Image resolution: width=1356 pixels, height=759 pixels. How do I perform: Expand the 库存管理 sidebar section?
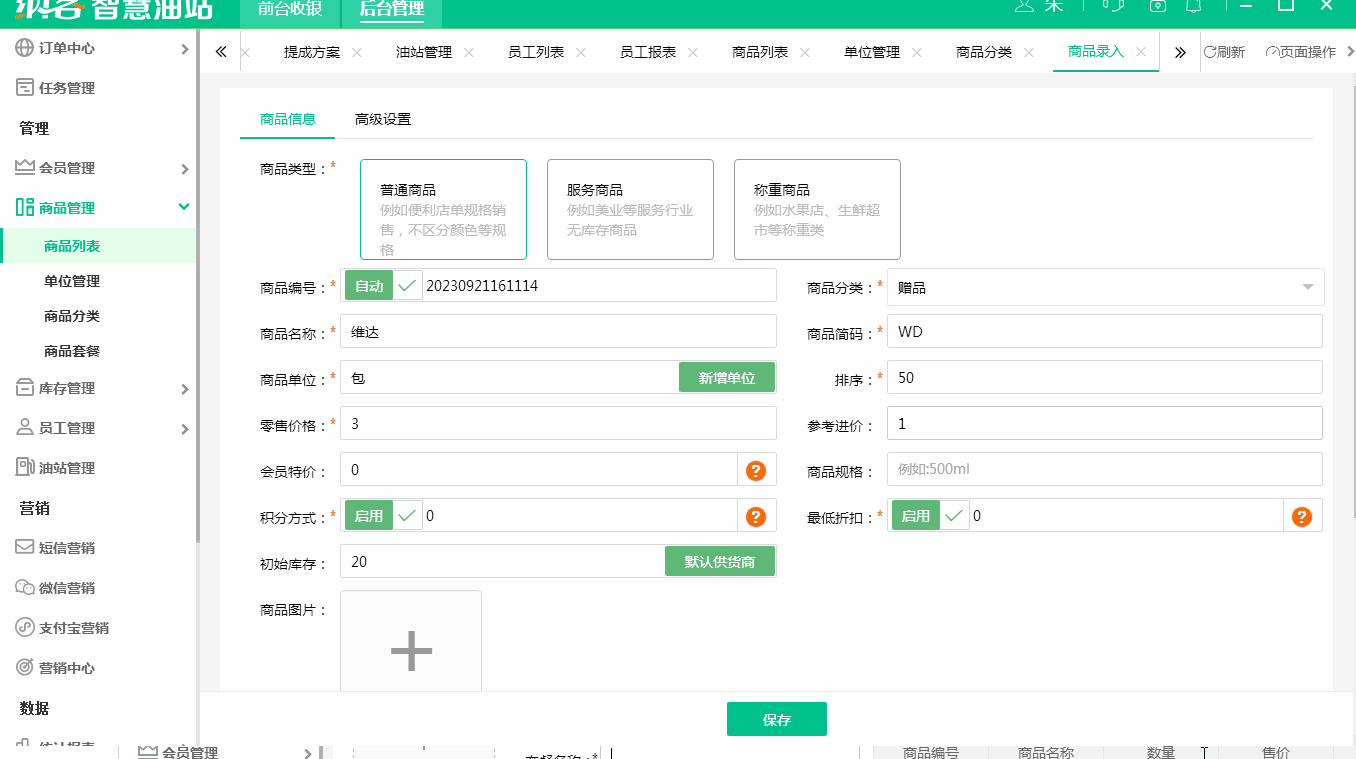pyautogui.click(x=62, y=387)
